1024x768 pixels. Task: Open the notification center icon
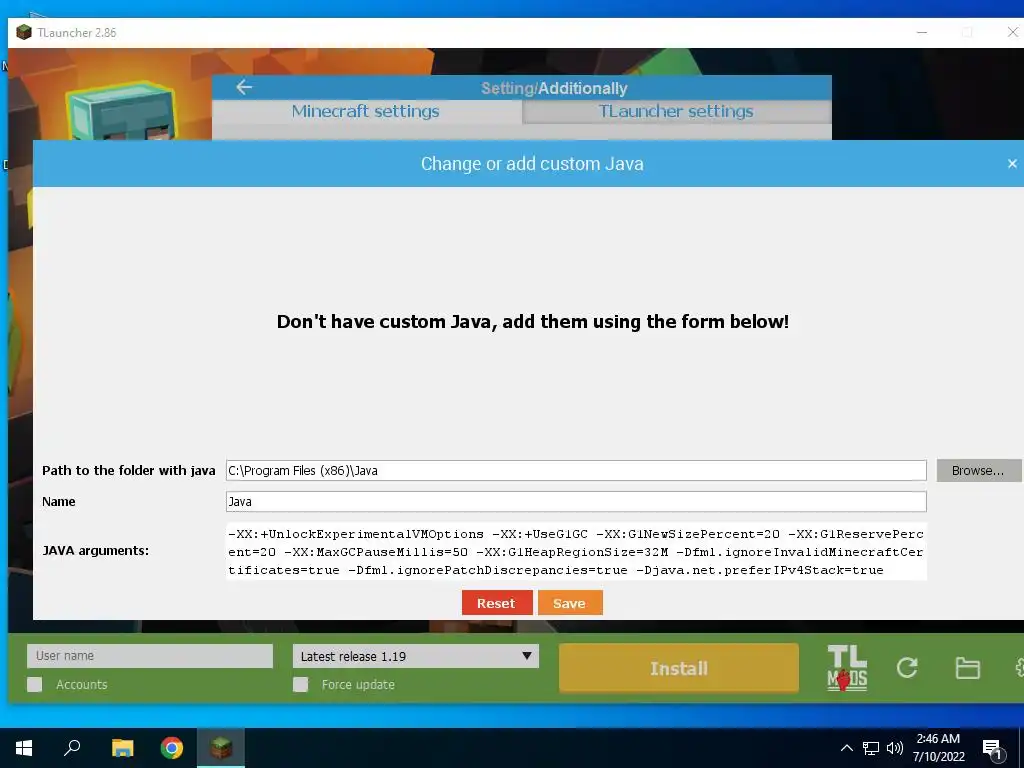993,750
